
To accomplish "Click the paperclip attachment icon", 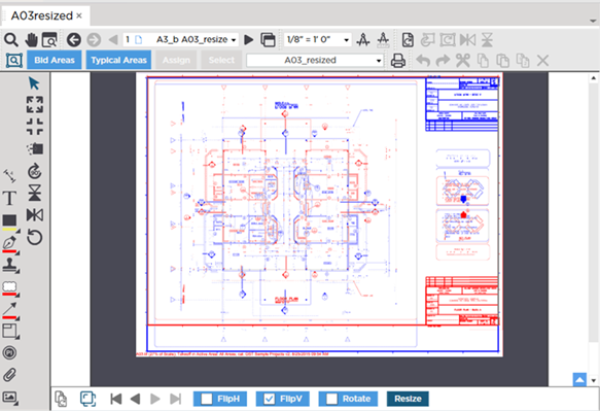I will (x=10, y=375).
